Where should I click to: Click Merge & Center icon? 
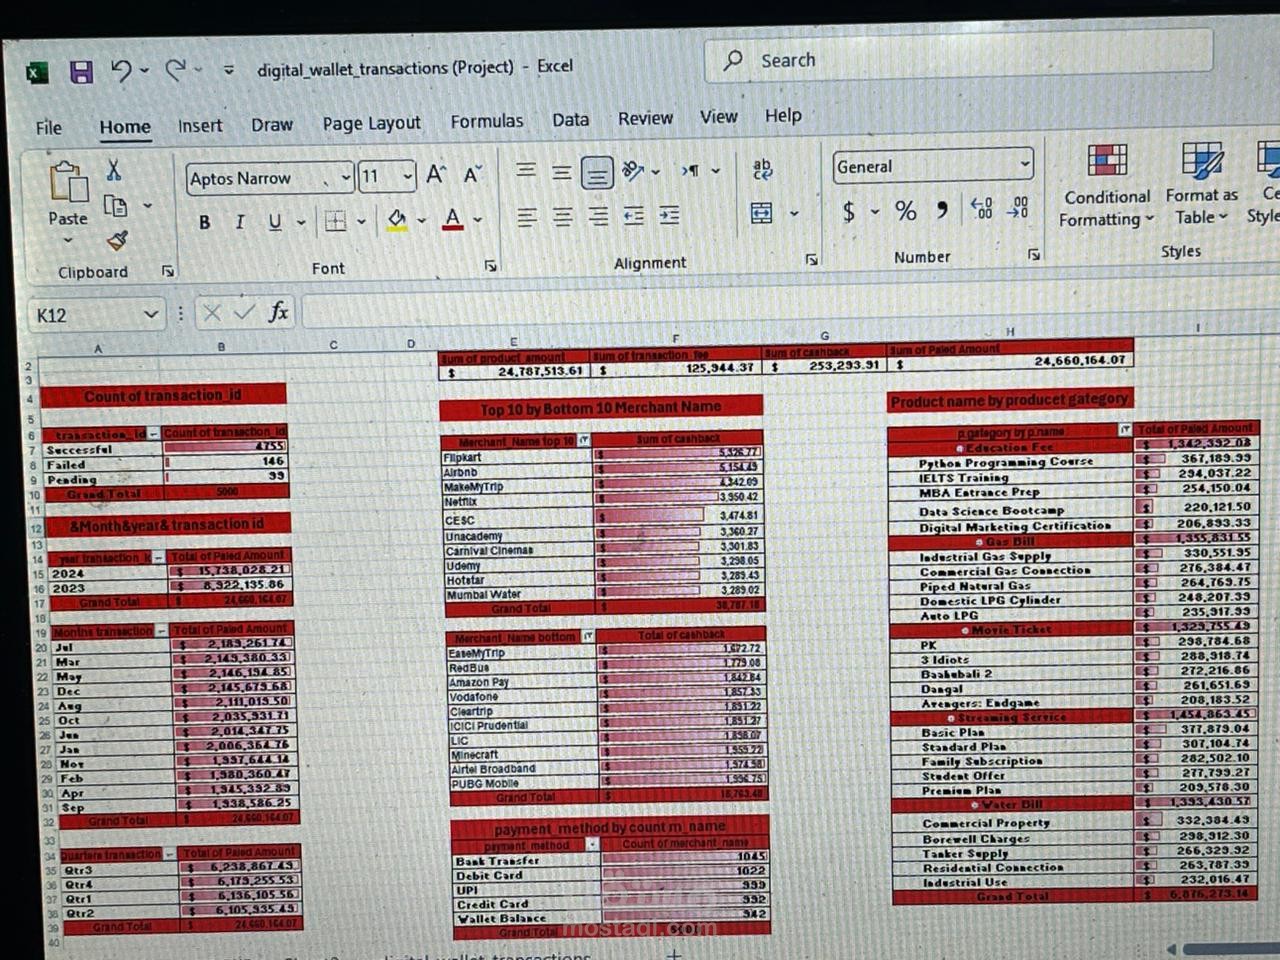(762, 212)
